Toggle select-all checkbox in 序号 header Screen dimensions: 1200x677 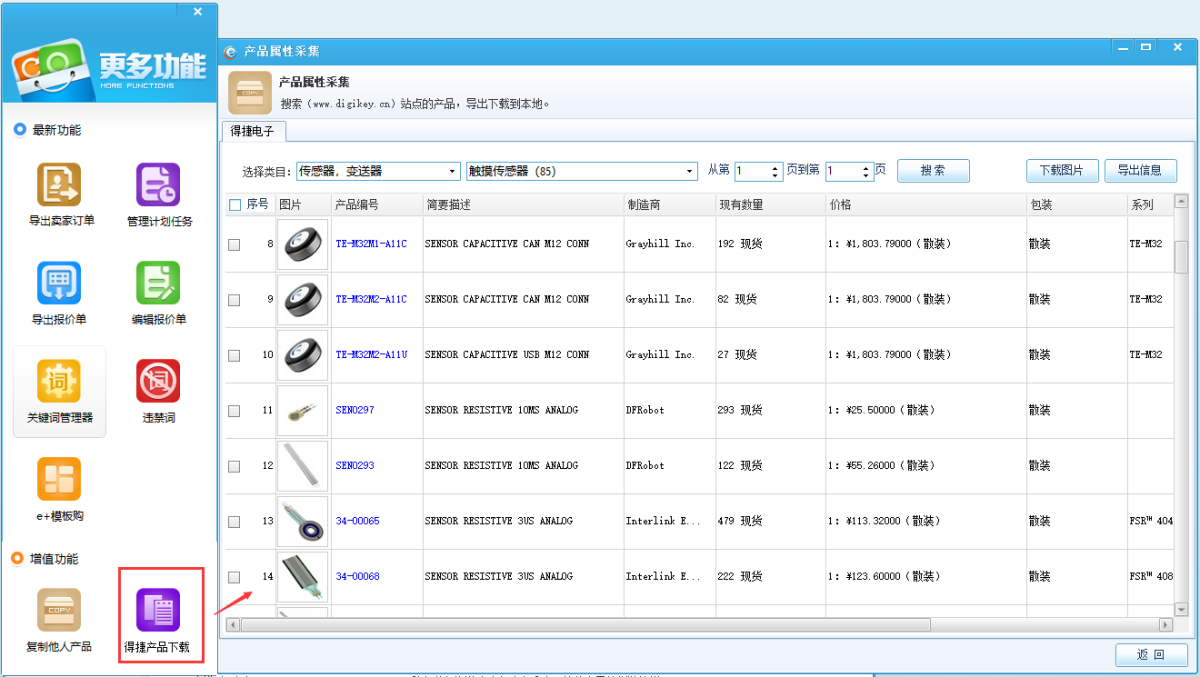click(x=235, y=205)
